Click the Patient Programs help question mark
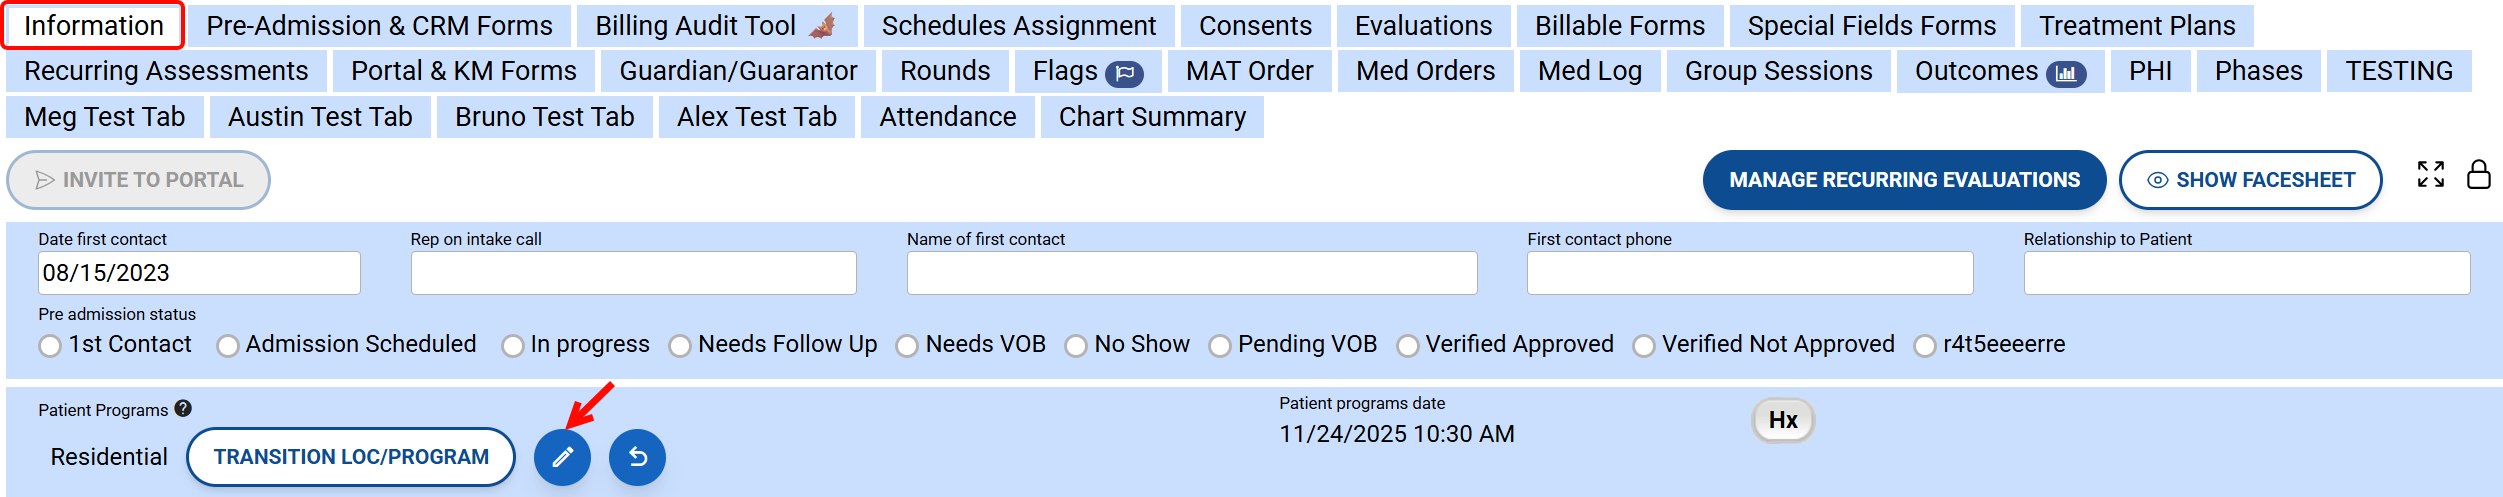 pos(183,408)
